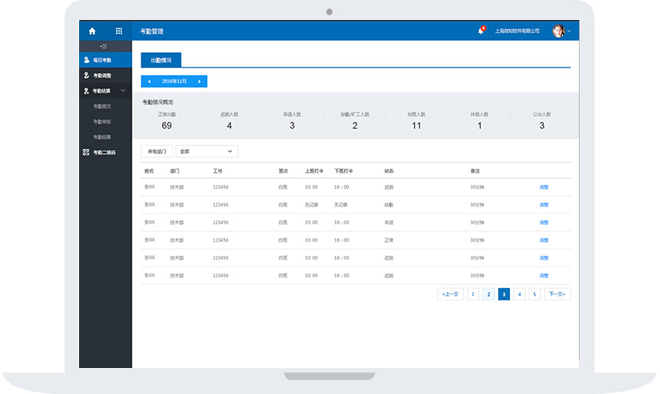Viewport: 660px width, 394px height.
Task: Open the 全部 filter dropdown
Action: (207, 152)
